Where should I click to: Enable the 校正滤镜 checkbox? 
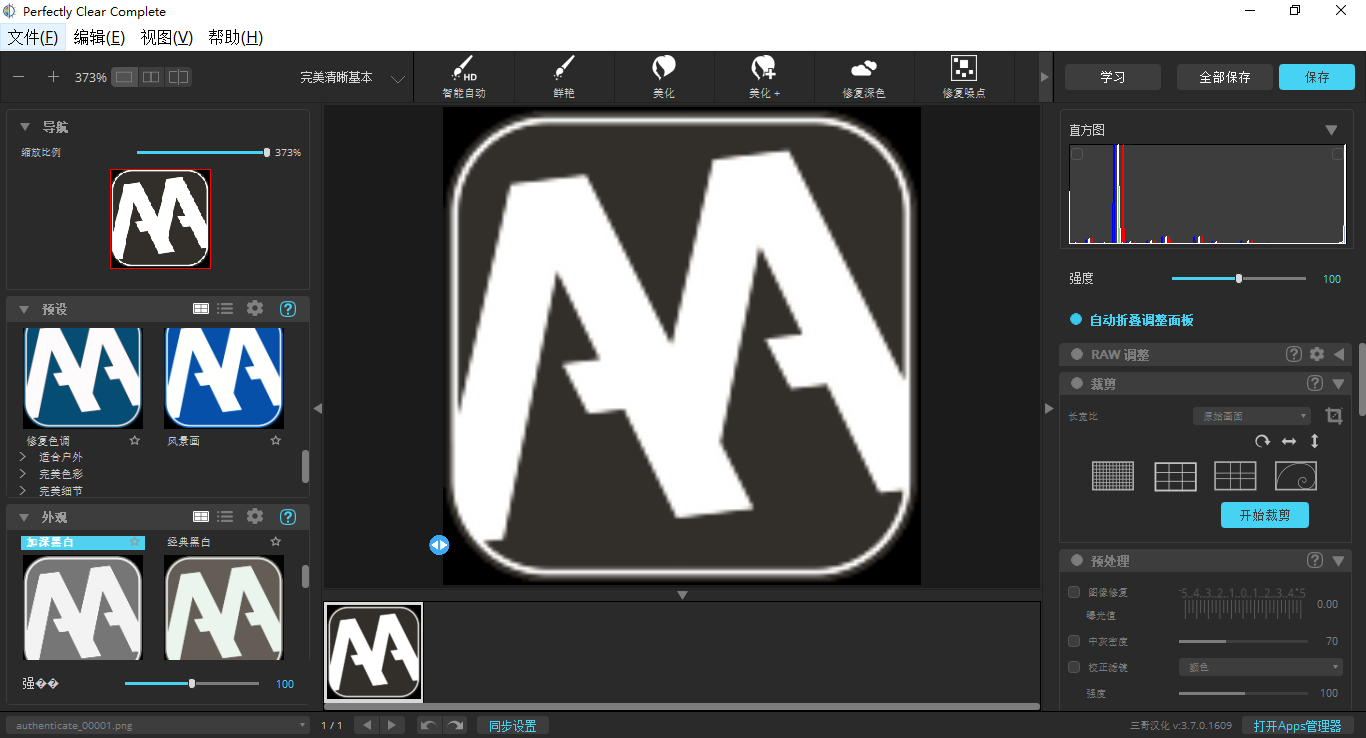pos(1074,667)
